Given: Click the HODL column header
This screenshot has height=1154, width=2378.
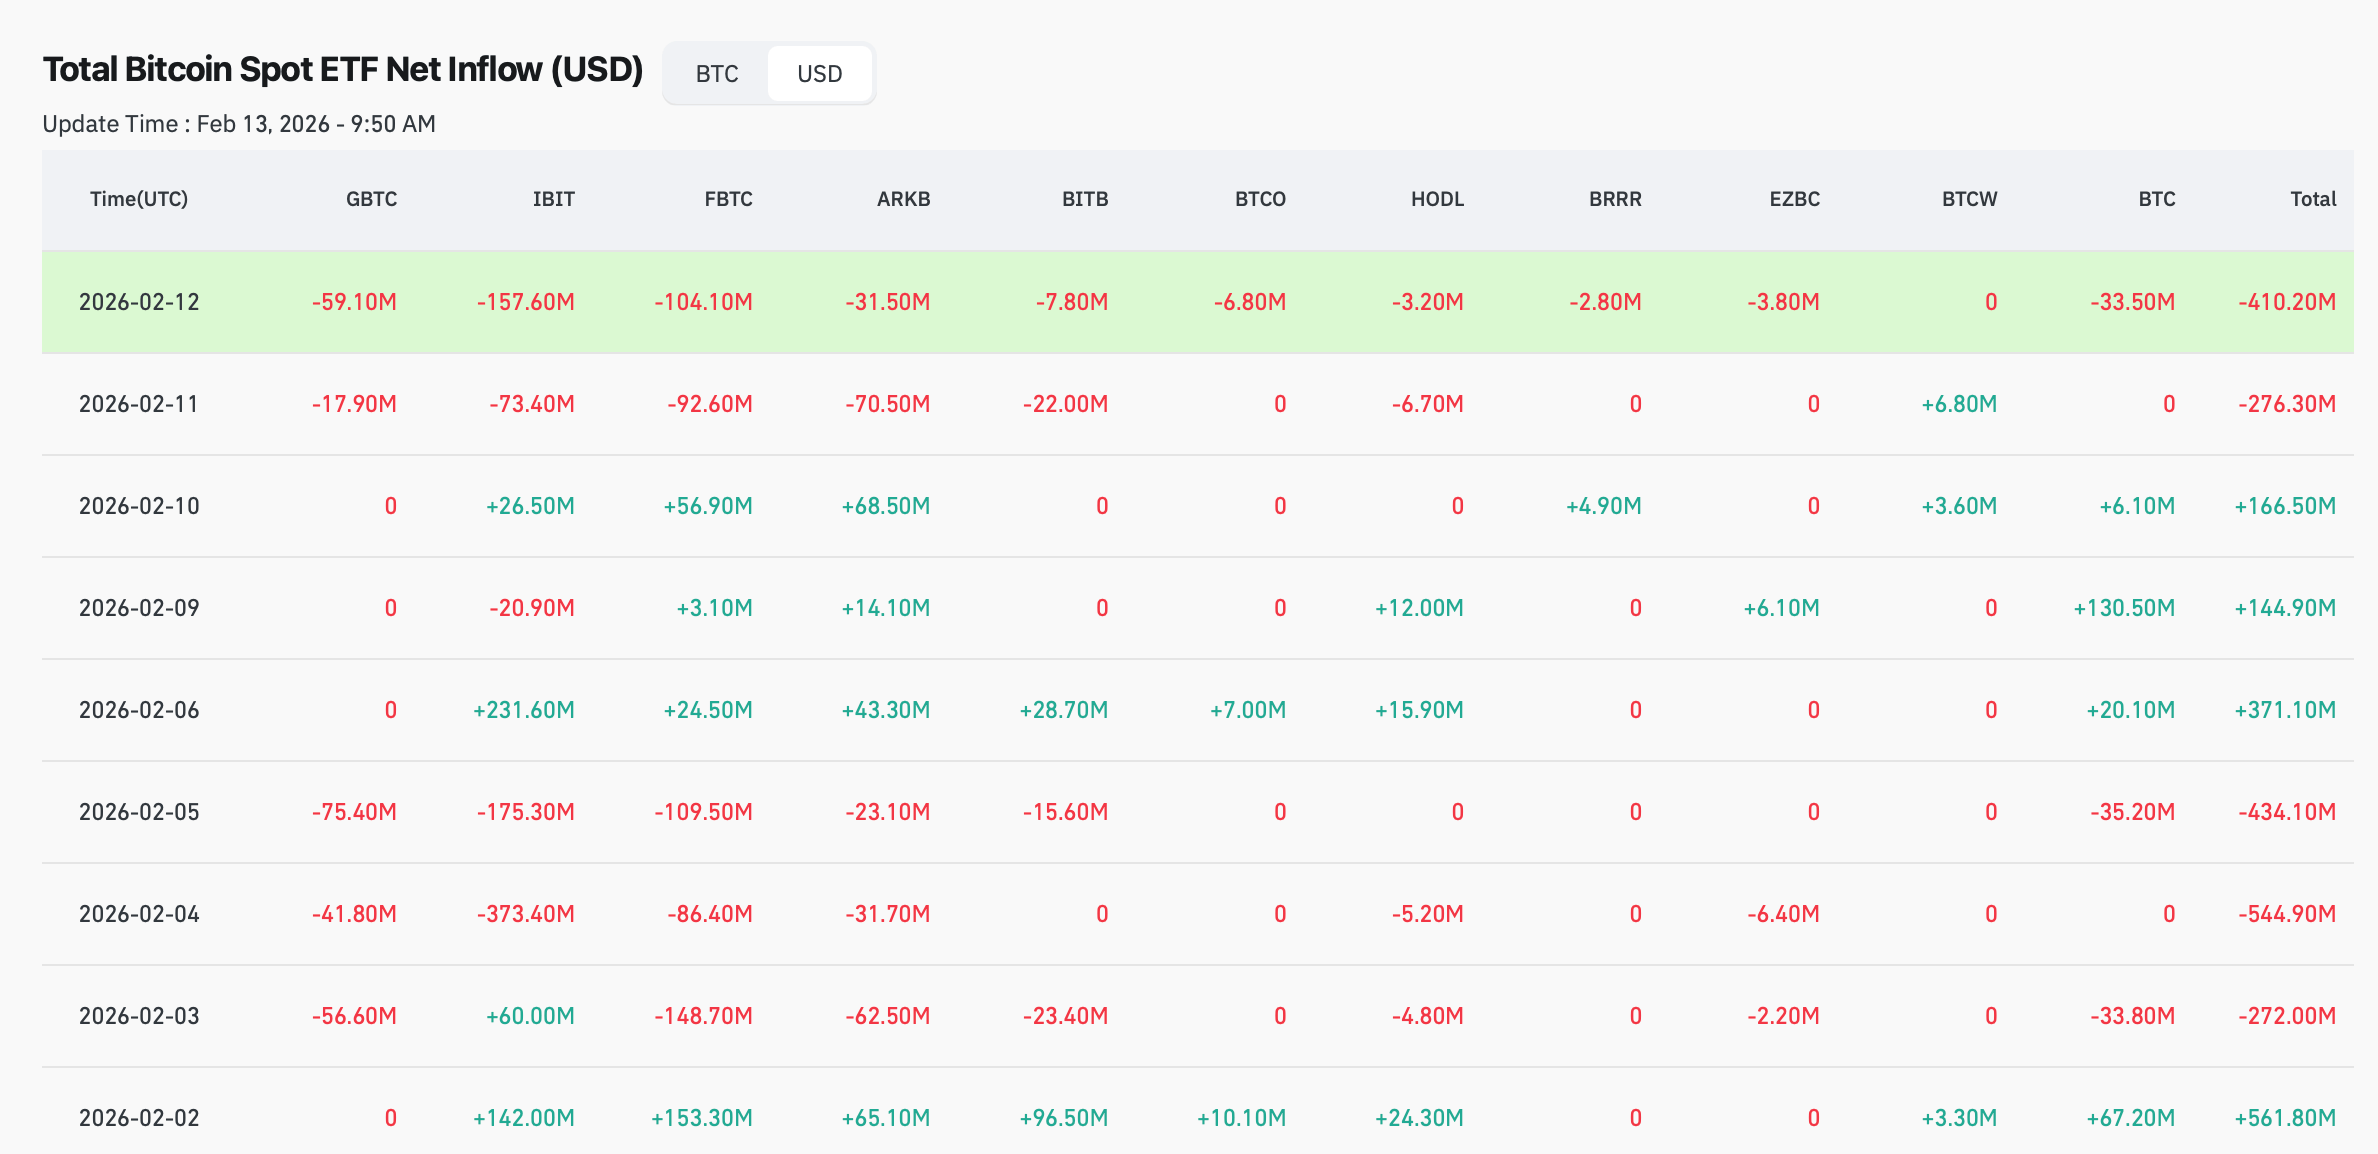Looking at the screenshot, I should 1437,199.
